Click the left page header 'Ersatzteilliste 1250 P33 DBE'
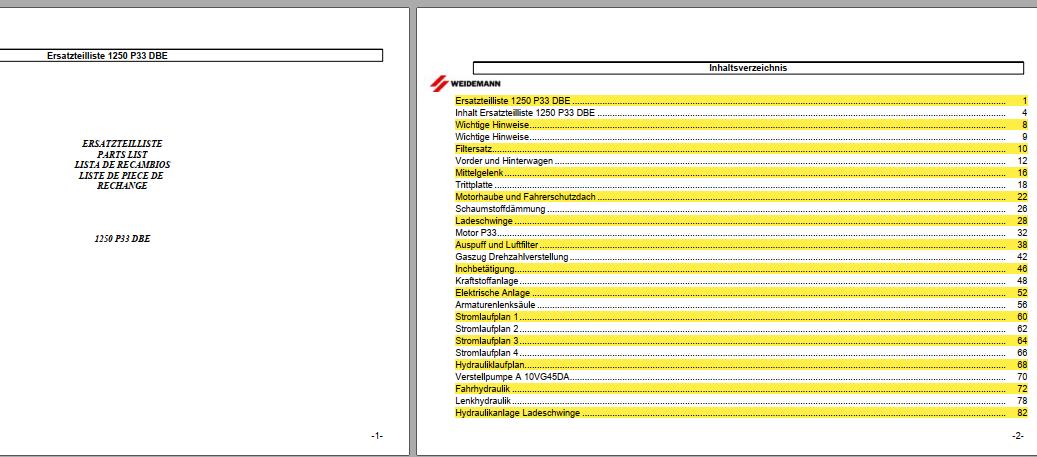1037x457 pixels. coord(107,56)
